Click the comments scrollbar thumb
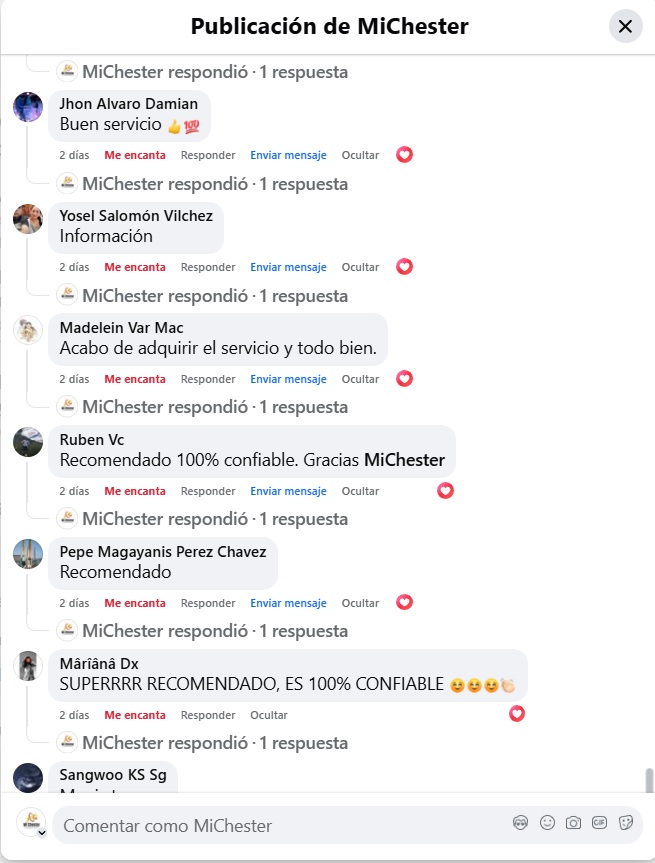The image size is (655, 863). coord(649,780)
